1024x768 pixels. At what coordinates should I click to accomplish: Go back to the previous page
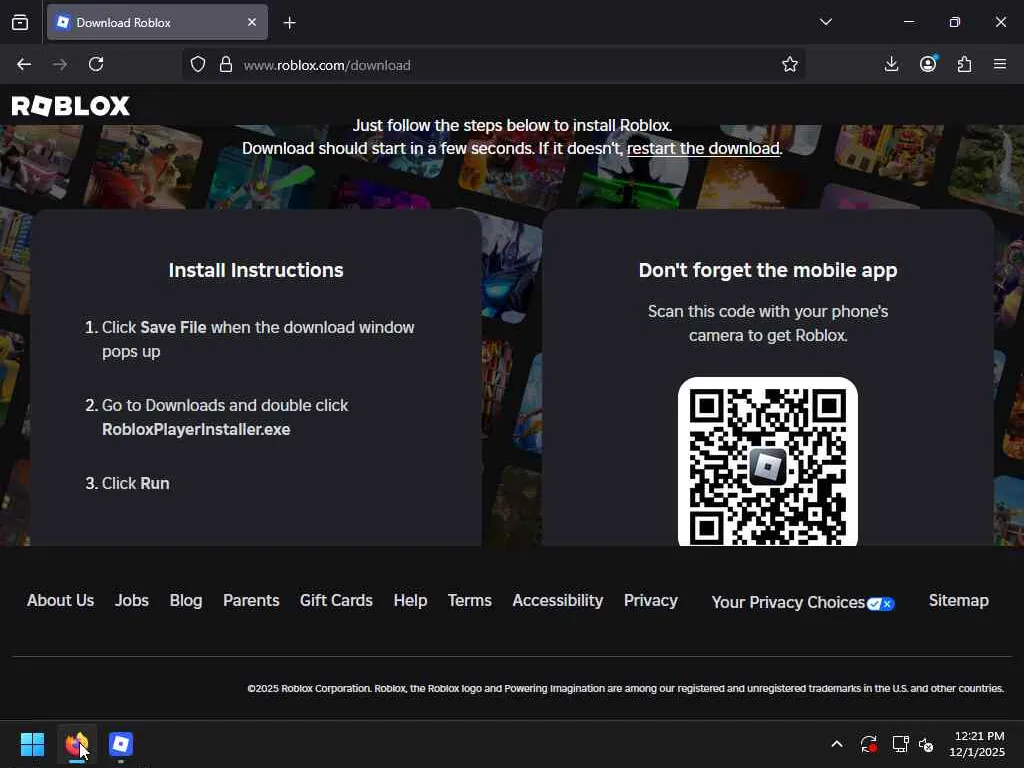click(x=24, y=64)
